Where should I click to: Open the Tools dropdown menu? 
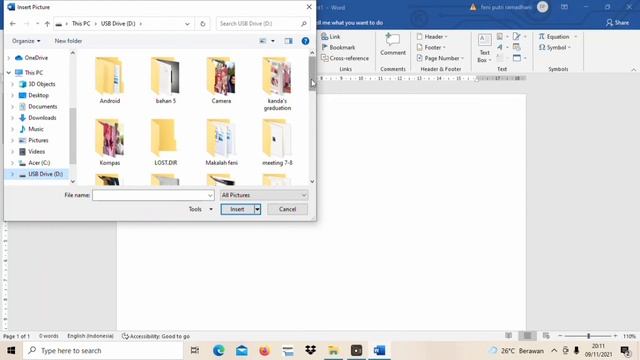click(x=200, y=209)
